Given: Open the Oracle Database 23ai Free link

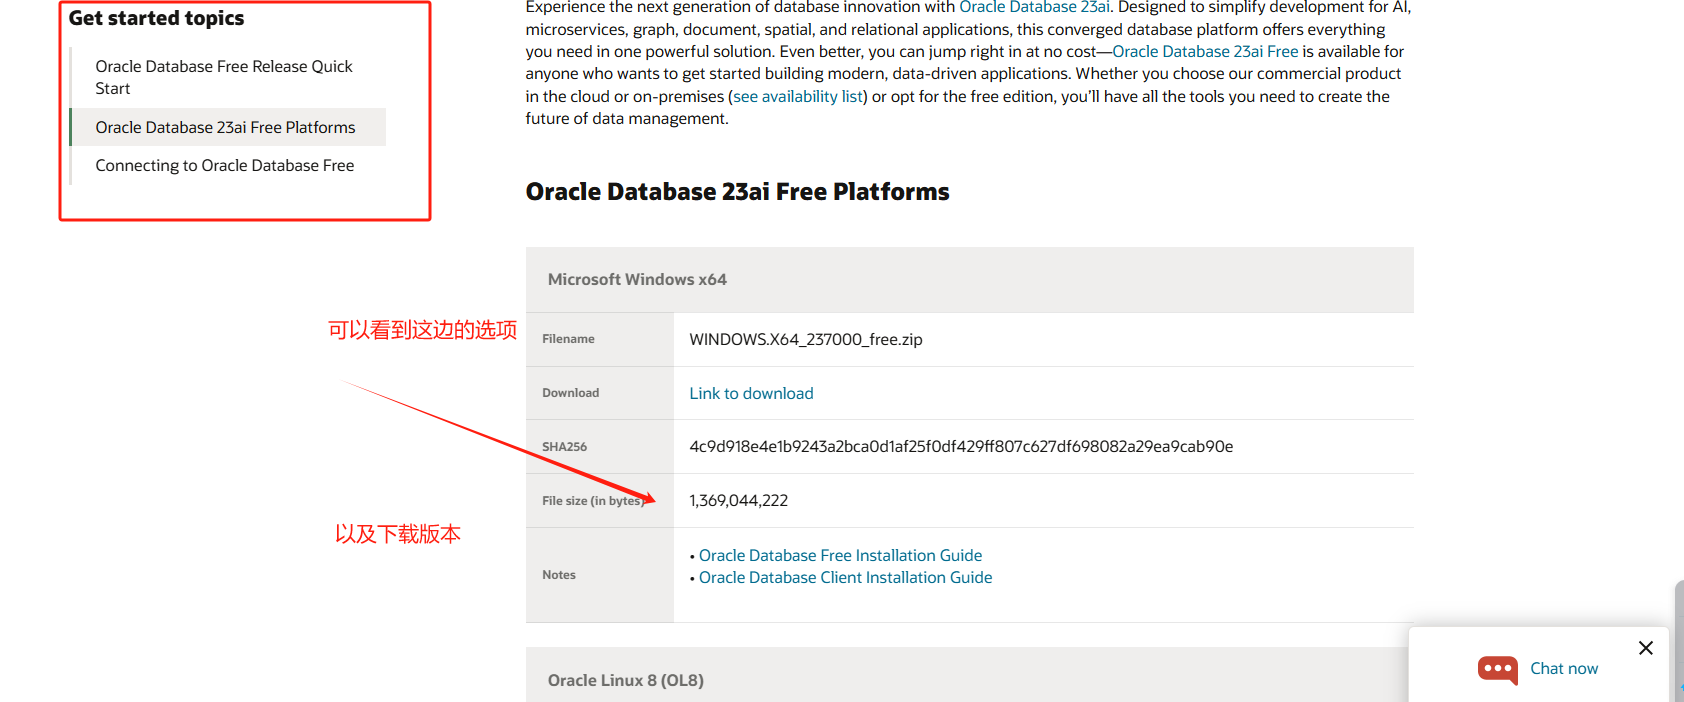Looking at the screenshot, I should click(x=1205, y=51).
